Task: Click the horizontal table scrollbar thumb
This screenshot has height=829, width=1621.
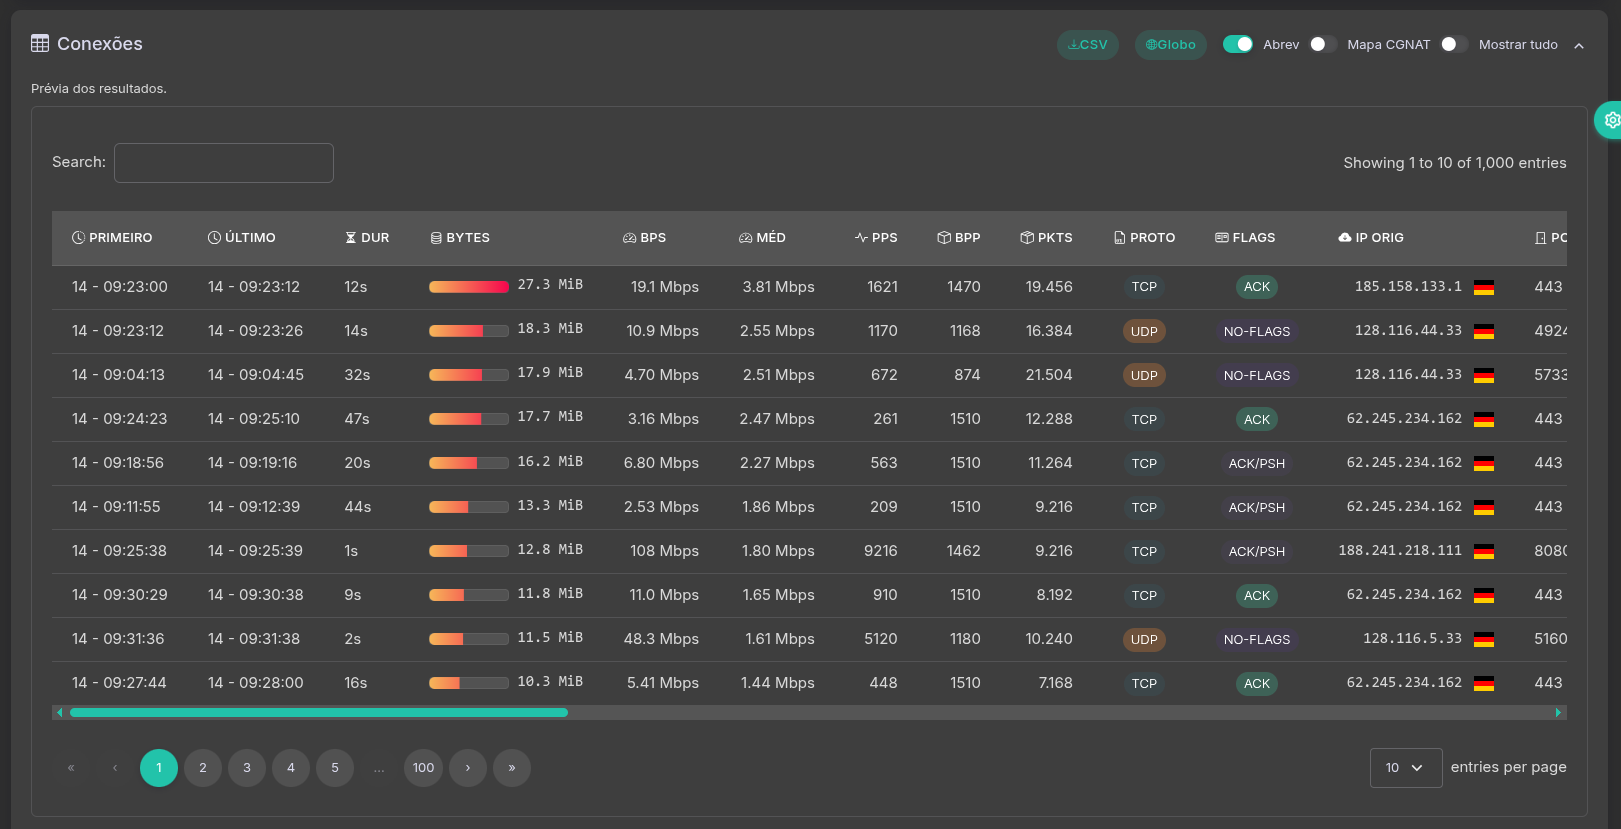Action: tap(318, 713)
